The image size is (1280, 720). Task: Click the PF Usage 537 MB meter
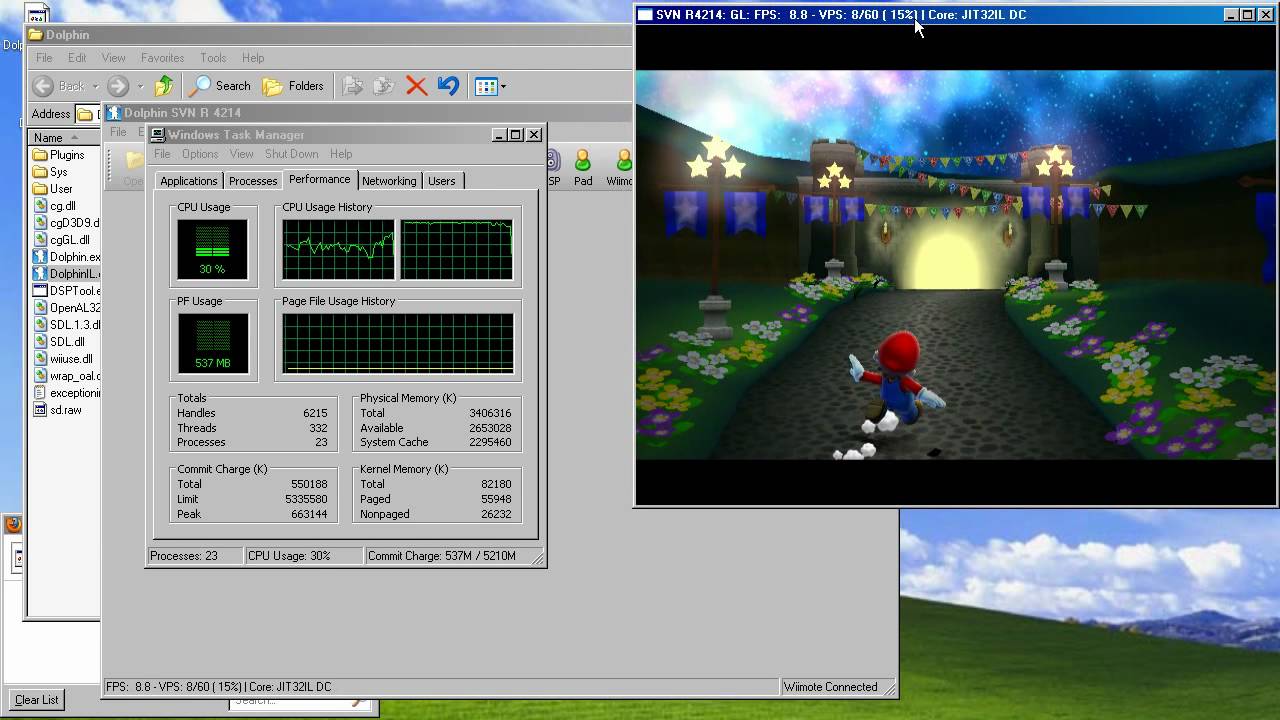tap(212, 343)
